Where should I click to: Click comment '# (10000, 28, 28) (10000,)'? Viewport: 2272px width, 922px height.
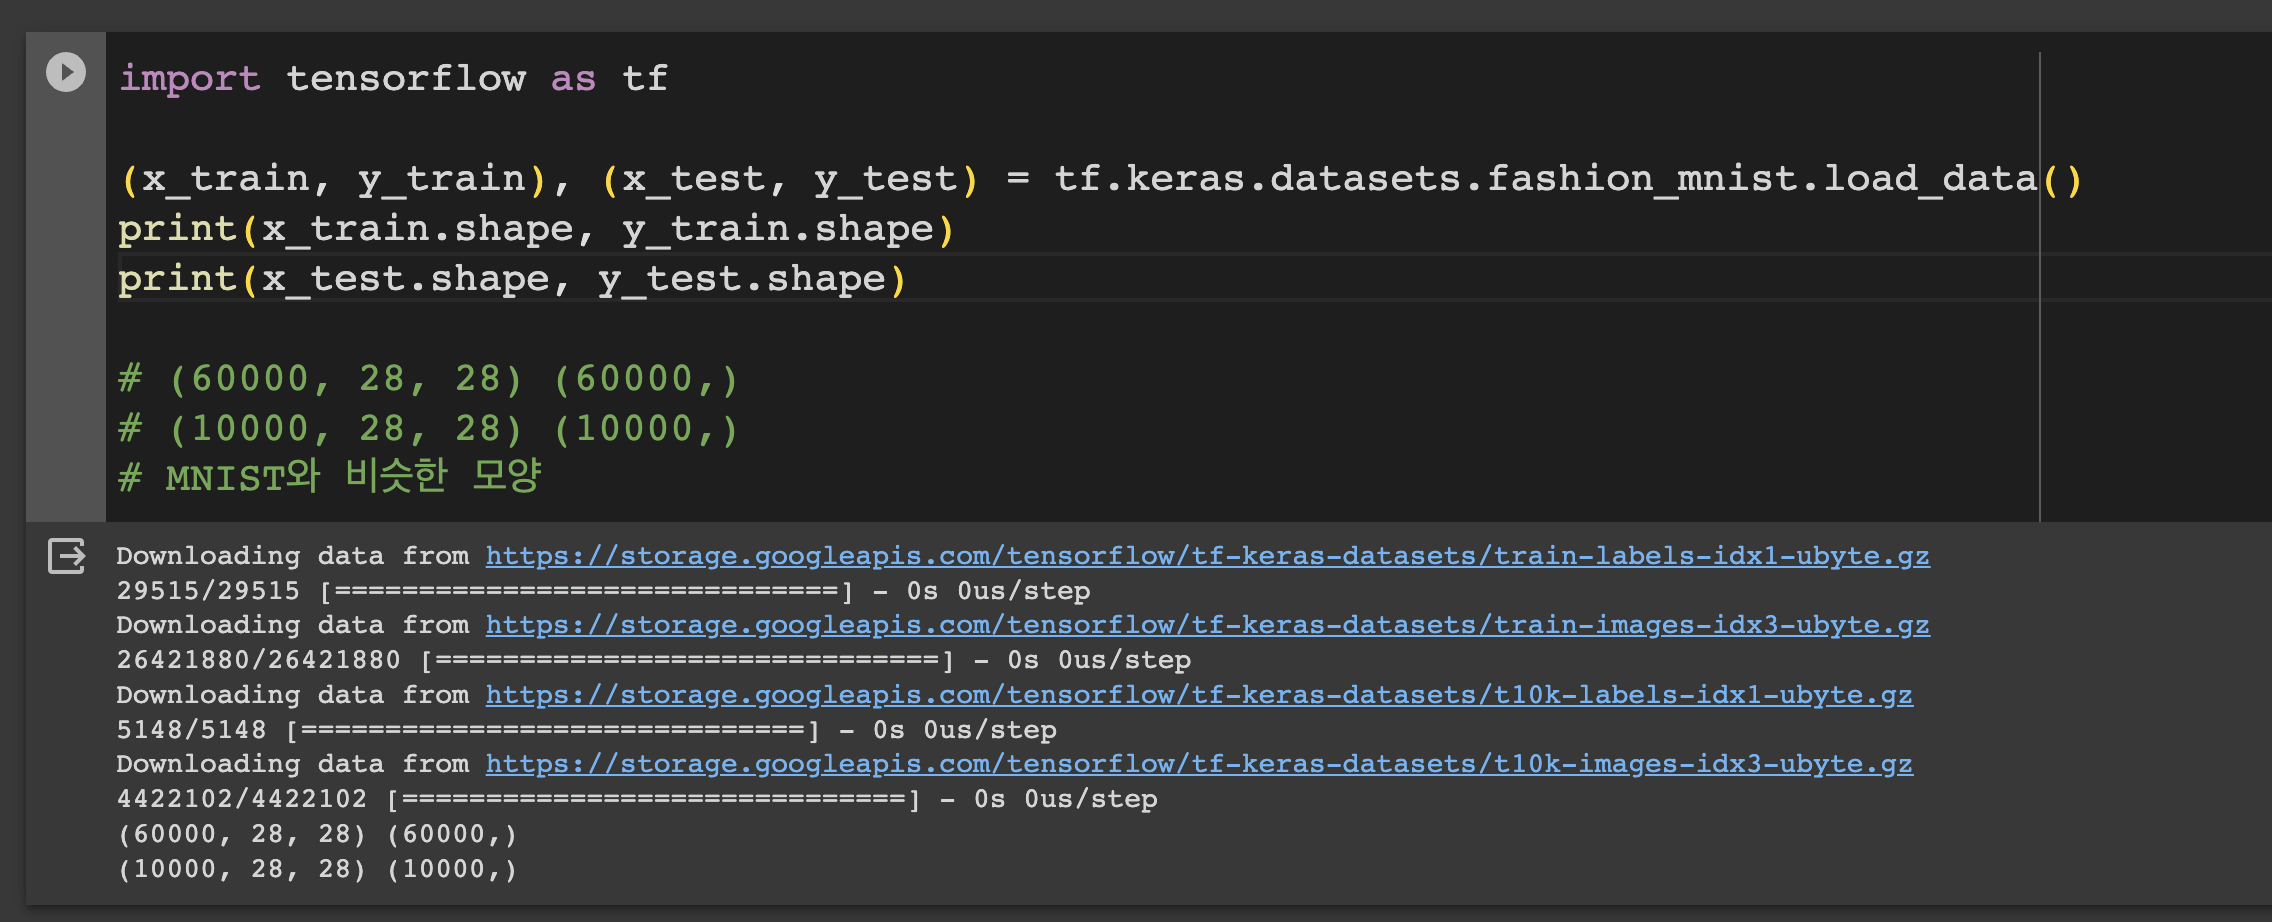click(429, 429)
